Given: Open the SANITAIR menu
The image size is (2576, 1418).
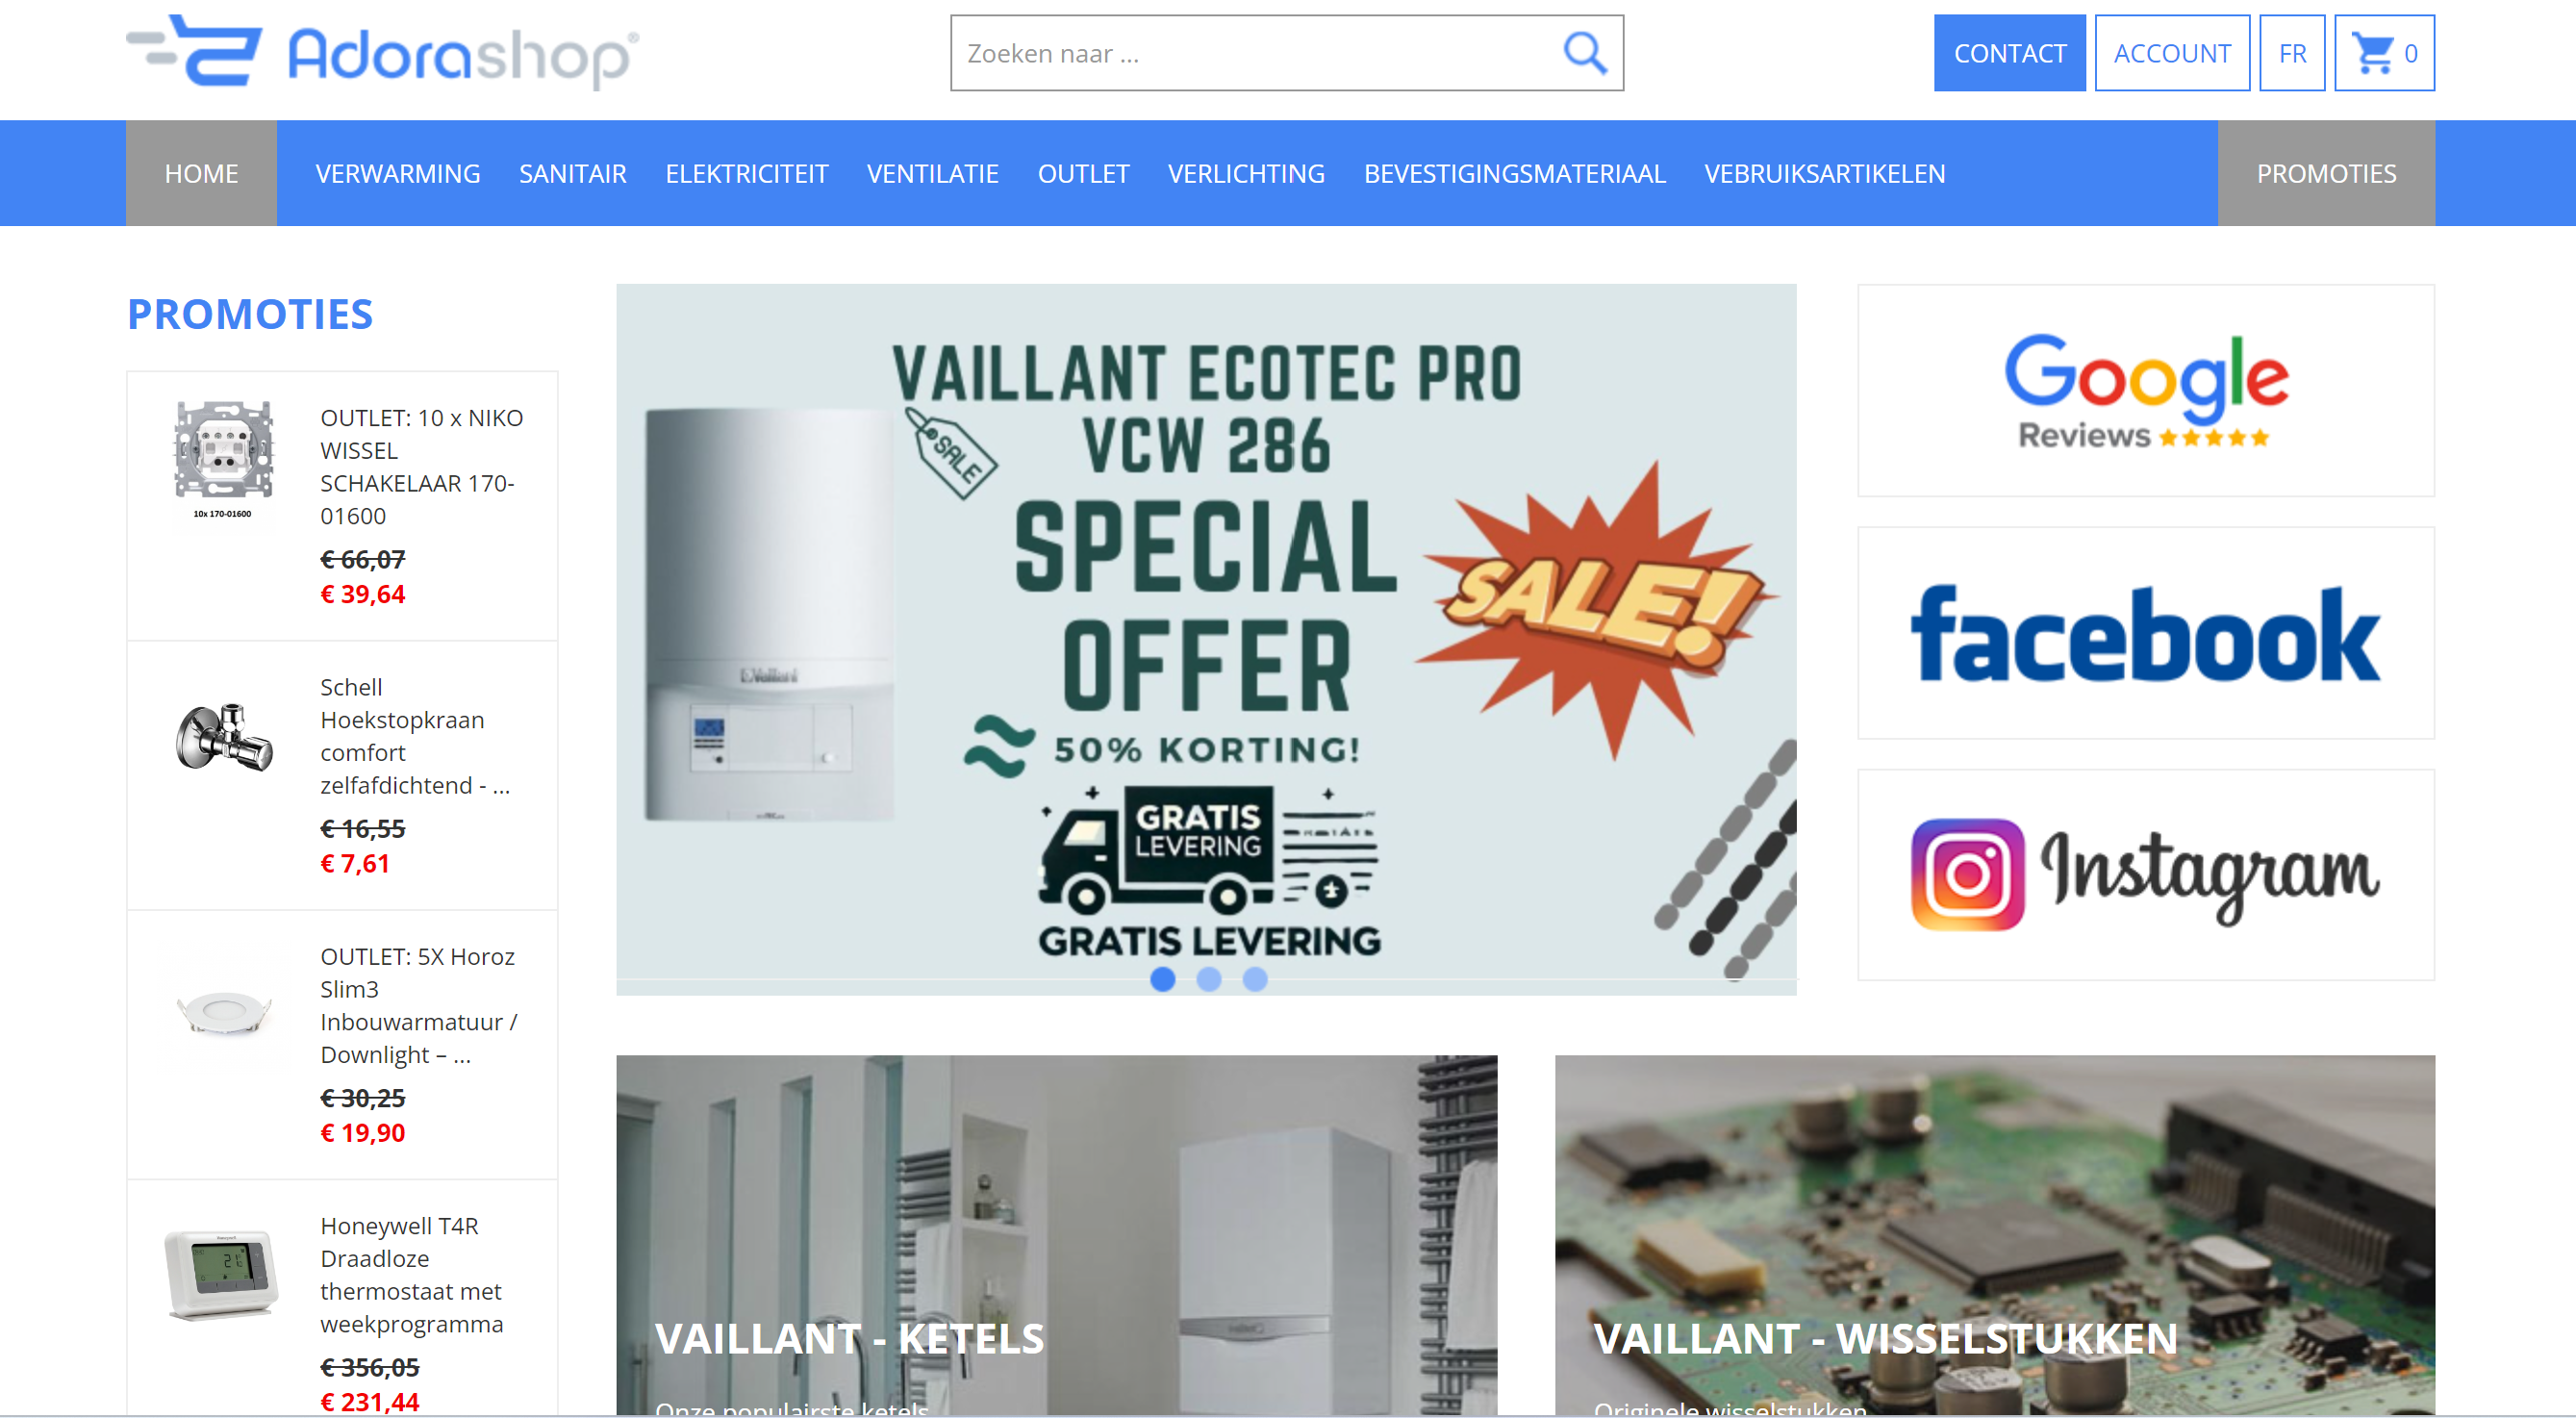Looking at the screenshot, I should 572,173.
